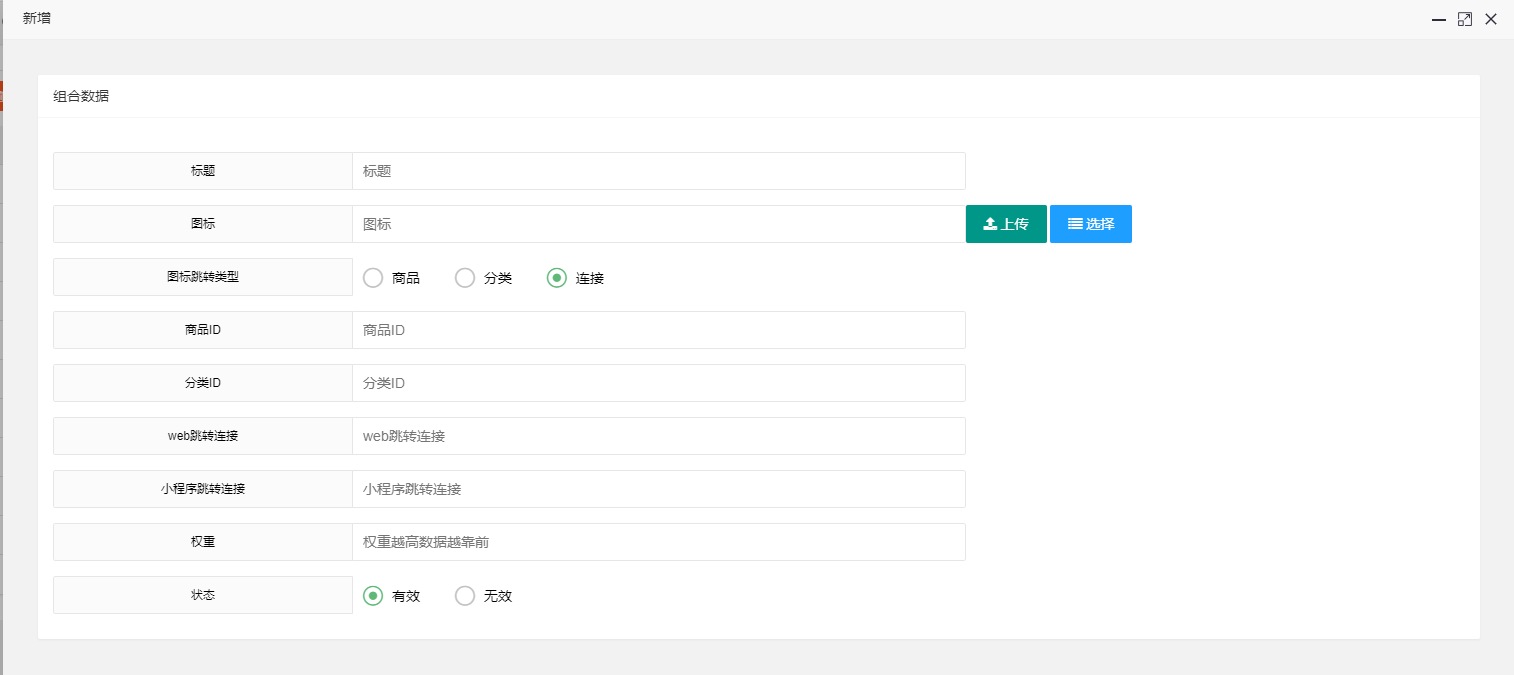1514x675 pixels.
Task: Click the 分类ID input field
Action: [658, 383]
